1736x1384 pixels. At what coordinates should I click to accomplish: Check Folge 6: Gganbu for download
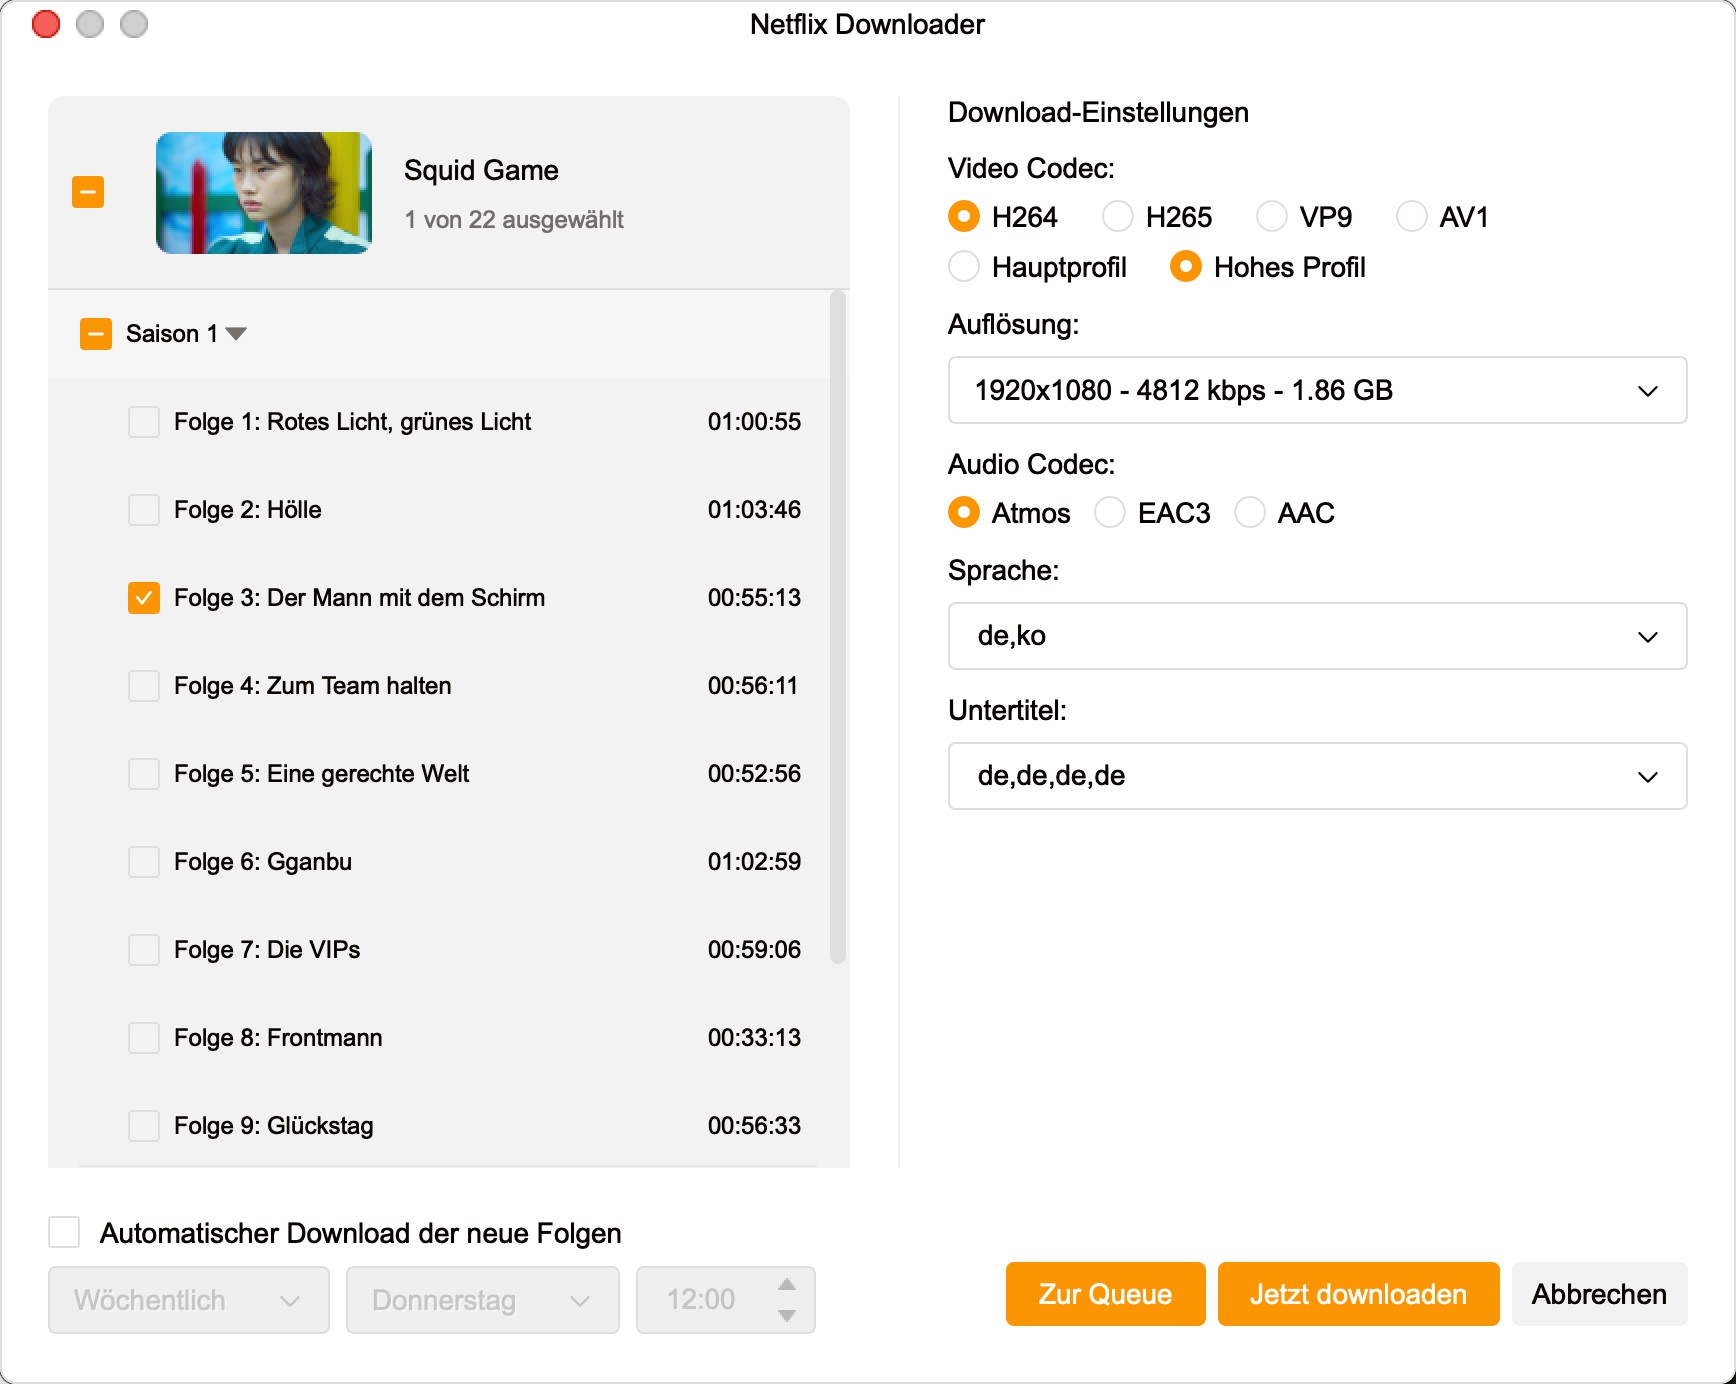(x=143, y=861)
